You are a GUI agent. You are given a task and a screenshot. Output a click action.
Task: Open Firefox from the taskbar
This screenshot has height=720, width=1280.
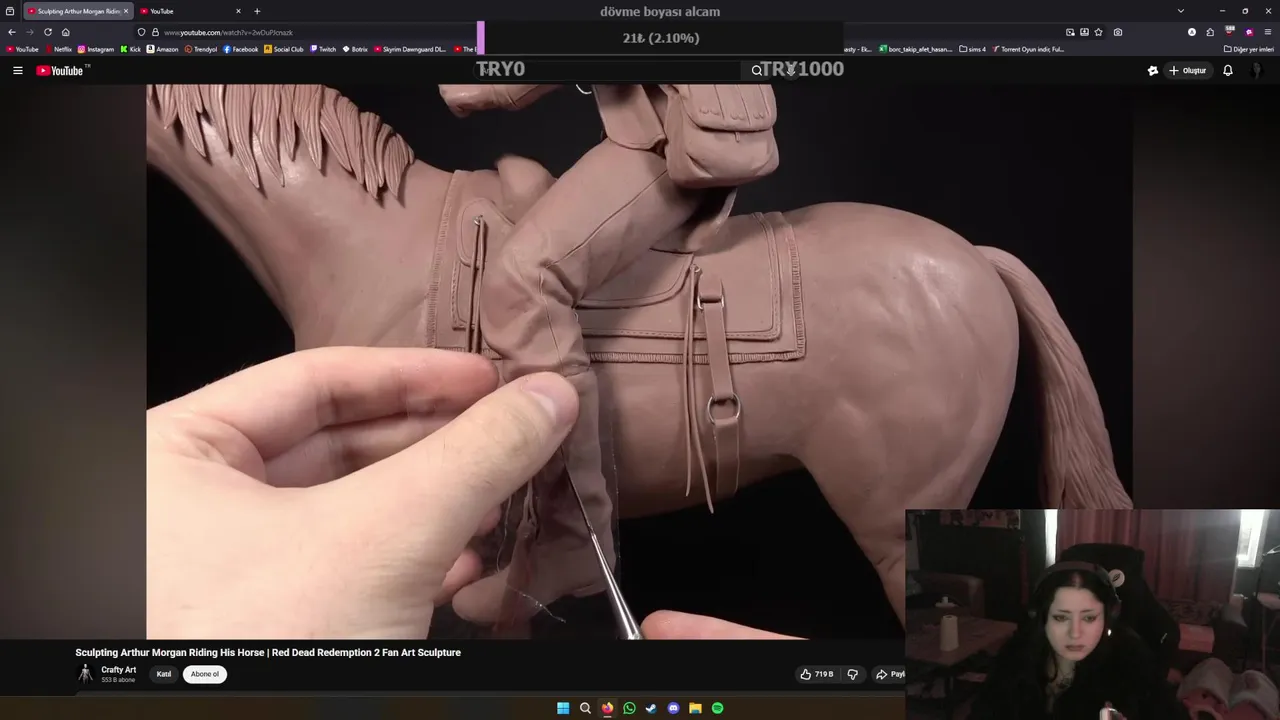[x=607, y=708]
